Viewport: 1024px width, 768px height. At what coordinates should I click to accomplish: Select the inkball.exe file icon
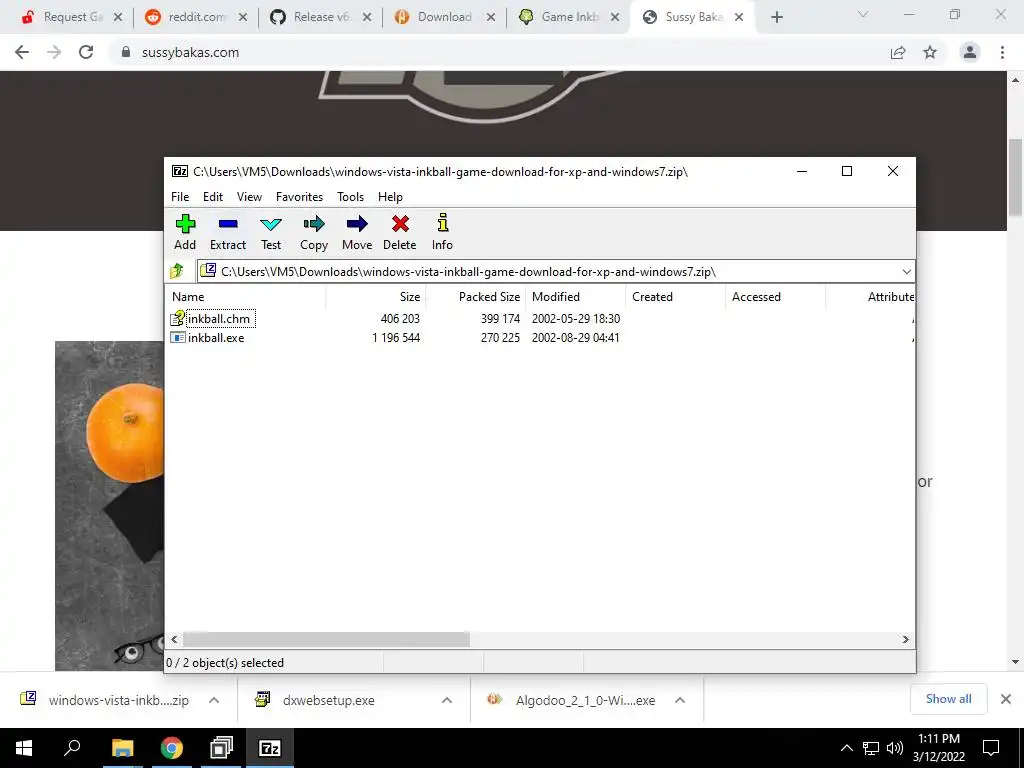coord(178,338)
